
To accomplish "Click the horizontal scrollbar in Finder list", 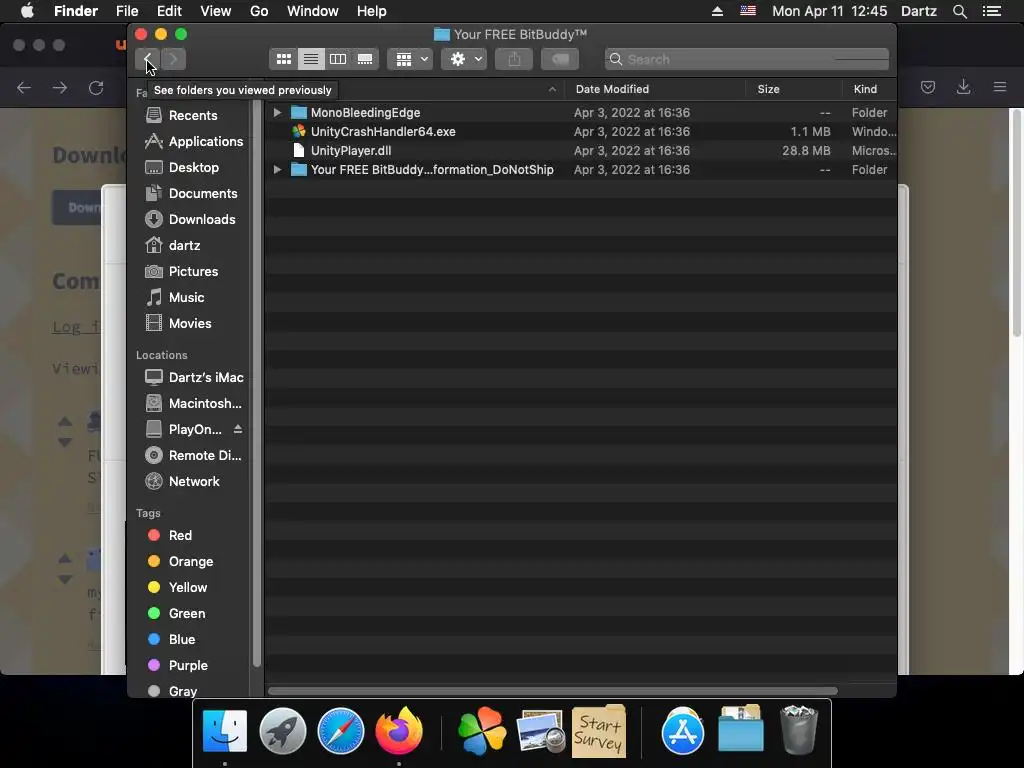I will click(x=552, y=691).
